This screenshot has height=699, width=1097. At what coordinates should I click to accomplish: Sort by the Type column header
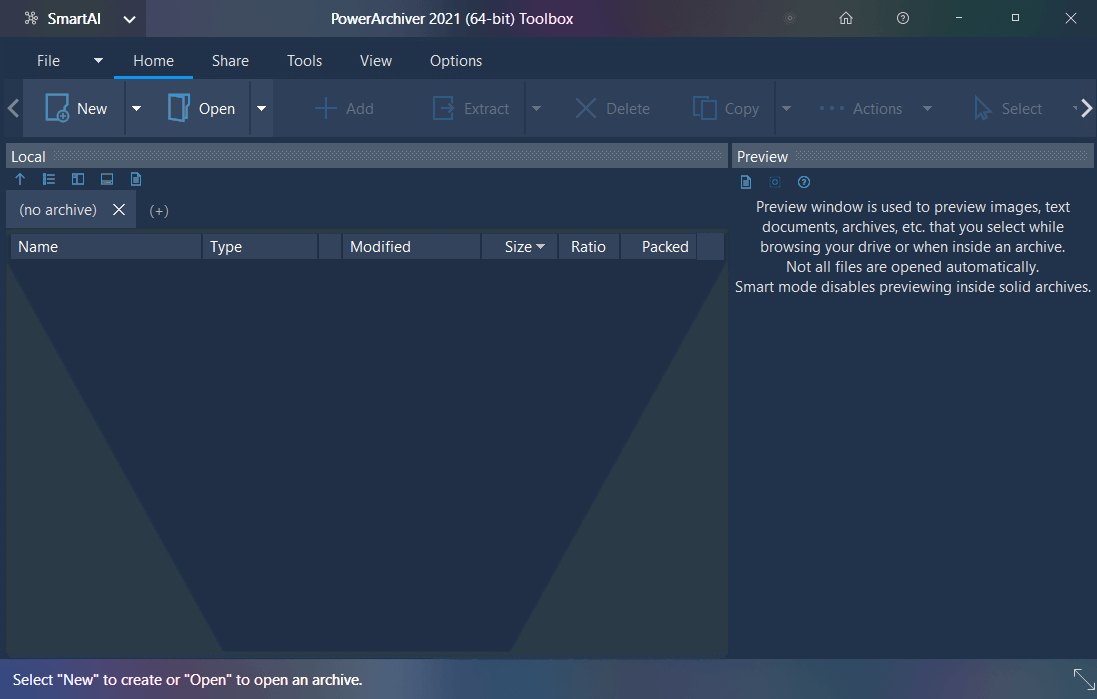click(260, 246)
